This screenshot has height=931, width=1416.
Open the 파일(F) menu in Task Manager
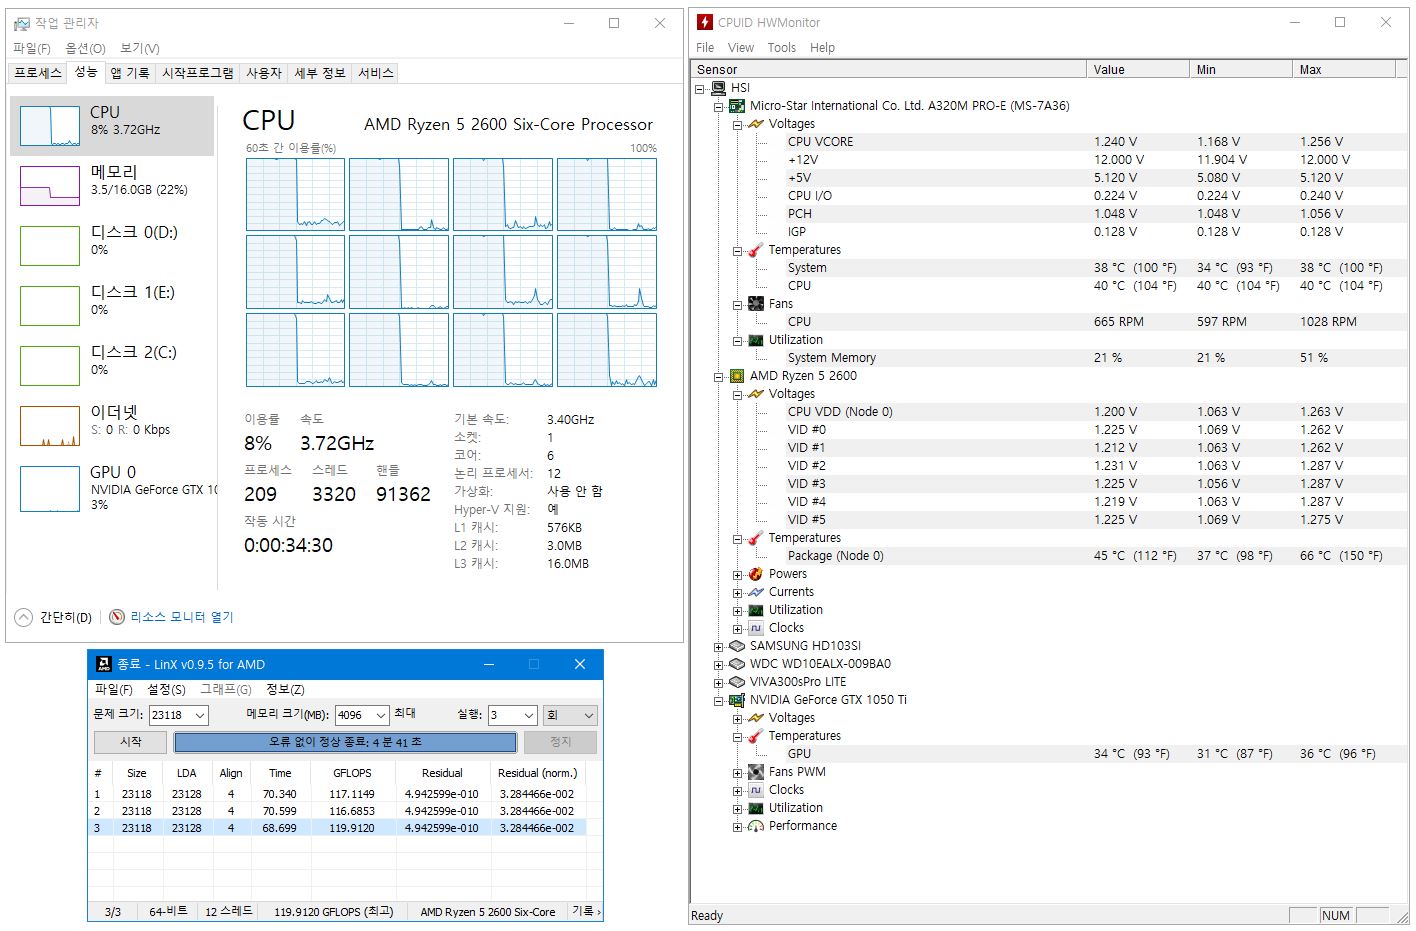tap(32, 48)
